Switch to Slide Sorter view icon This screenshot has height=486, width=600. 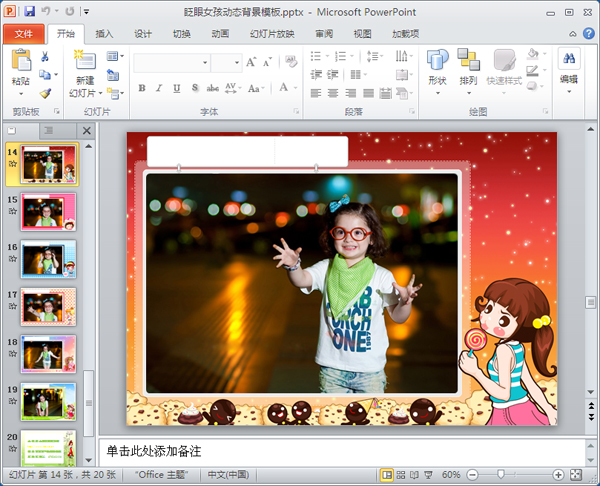[401, 475]
